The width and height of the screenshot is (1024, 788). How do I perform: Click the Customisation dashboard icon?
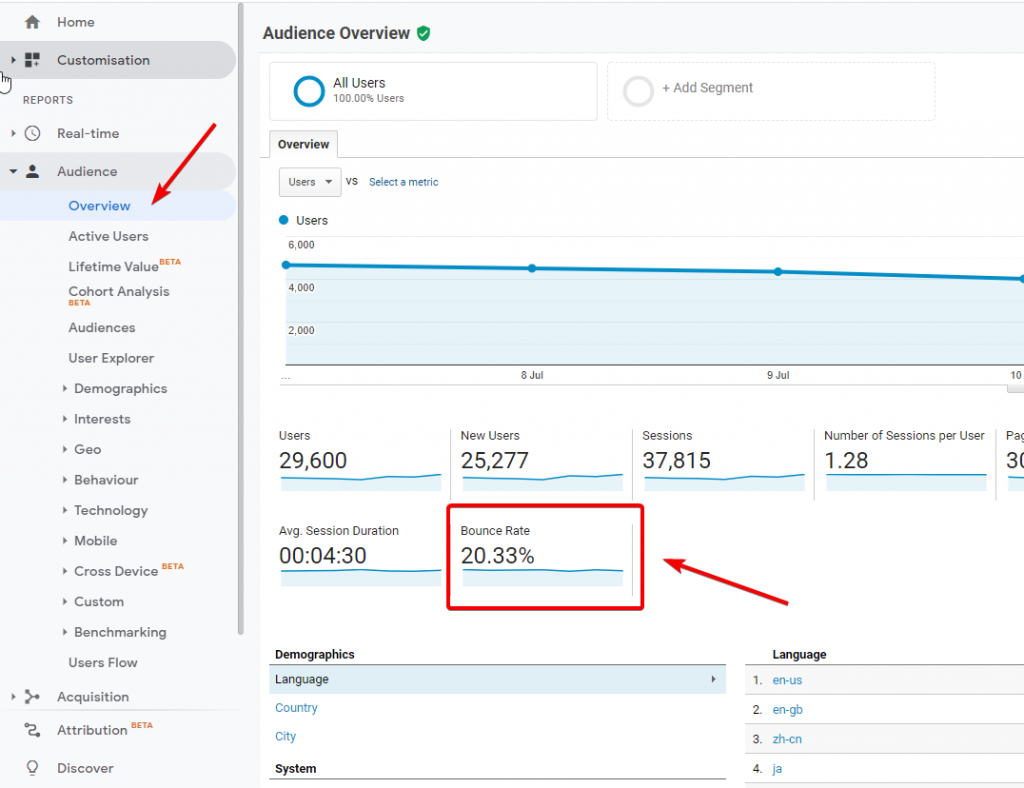(x=32, y=60)
